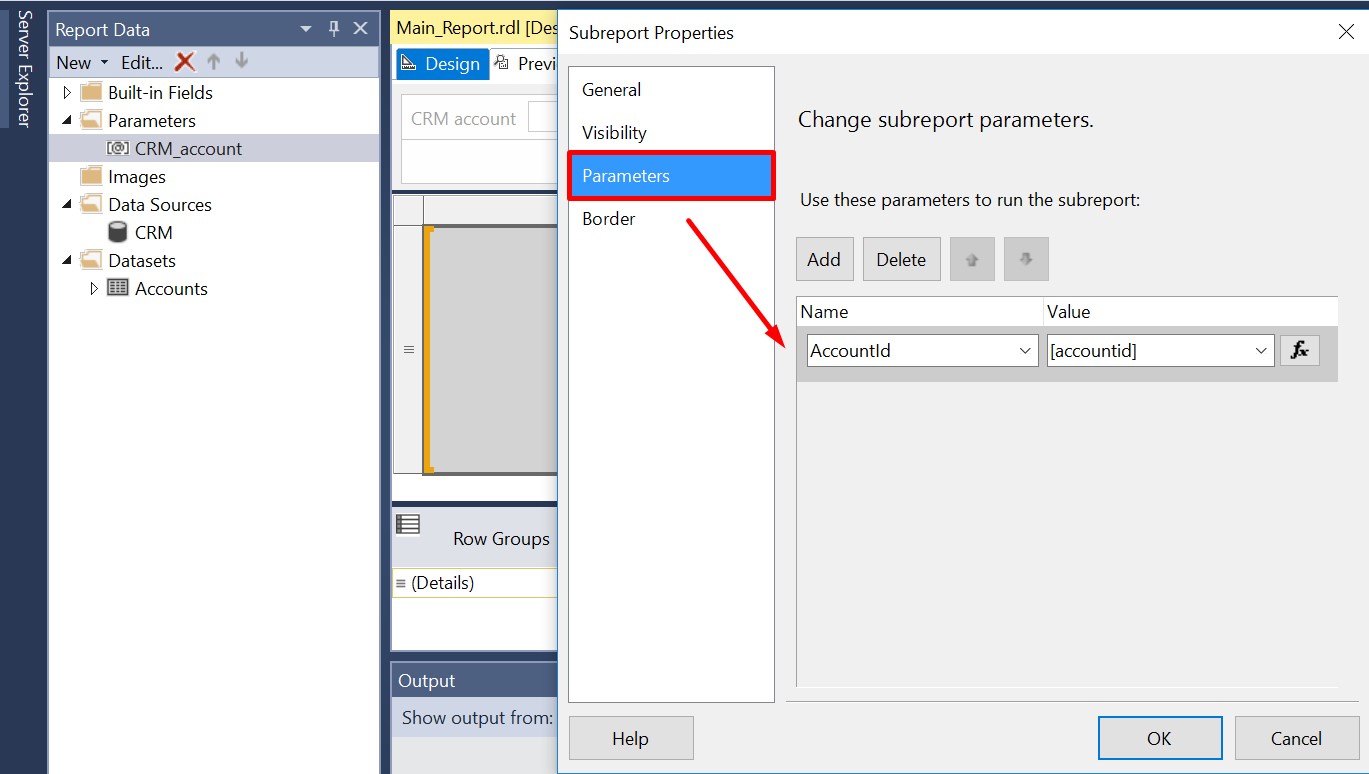1369x774 pixels.
Task: Click the Value column header
Action: tap(1190, 312)
